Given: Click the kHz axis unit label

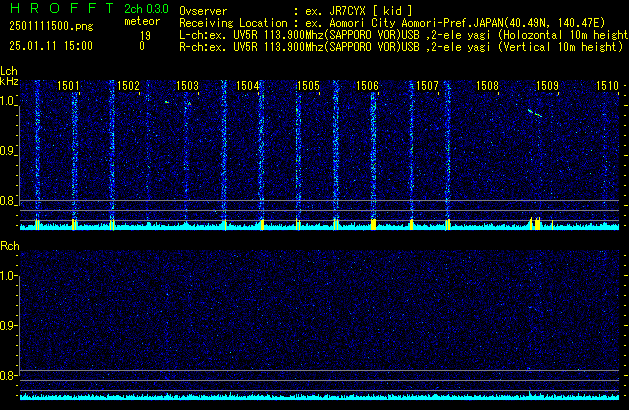Looking at the screenshot, I should [x=9, y=81].
